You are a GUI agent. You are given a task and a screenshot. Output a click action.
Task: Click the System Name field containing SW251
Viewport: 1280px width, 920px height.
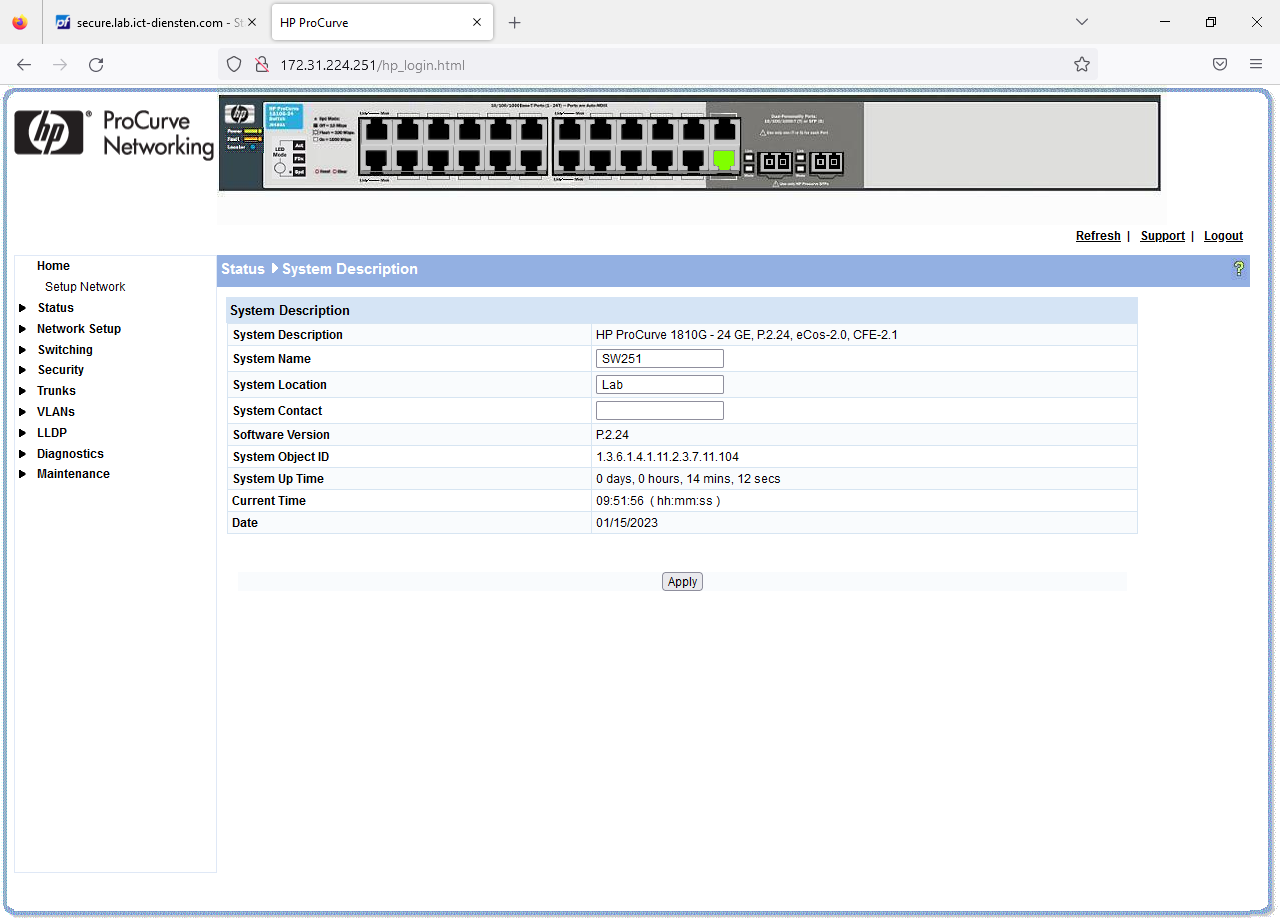pos(660,359)
